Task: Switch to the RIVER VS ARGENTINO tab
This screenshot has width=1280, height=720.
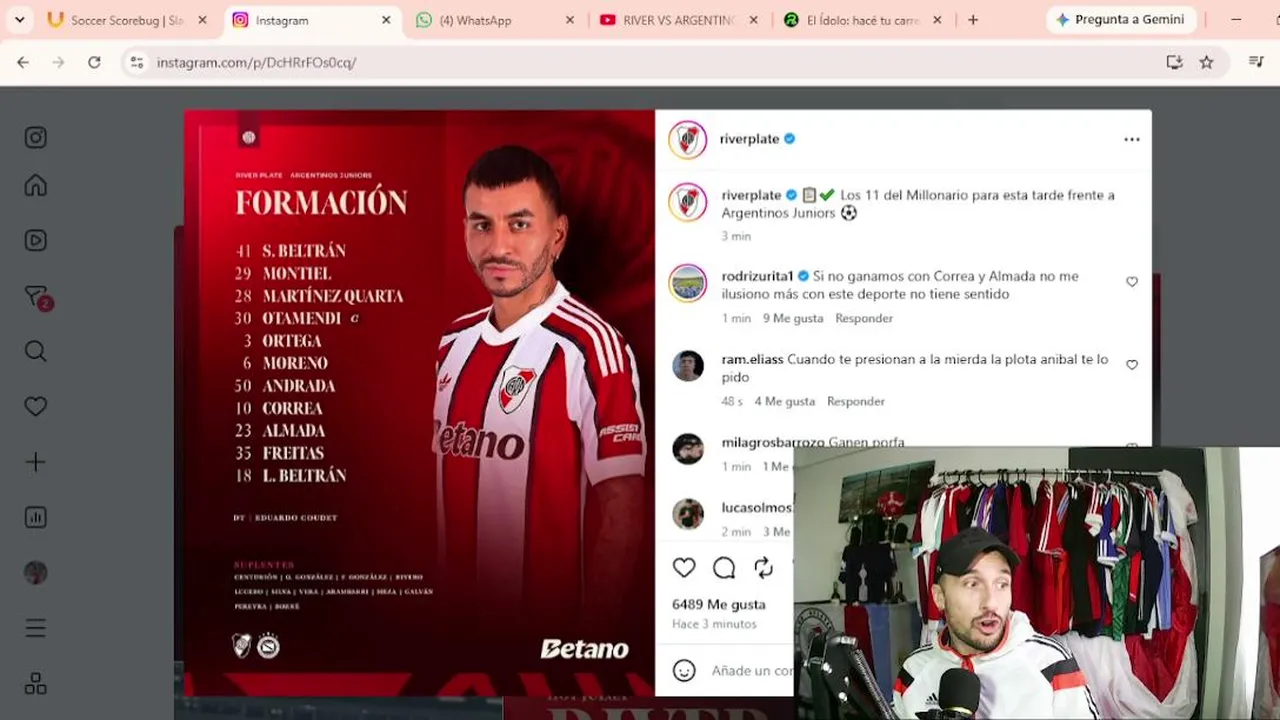Action: [x=680, y=20]
